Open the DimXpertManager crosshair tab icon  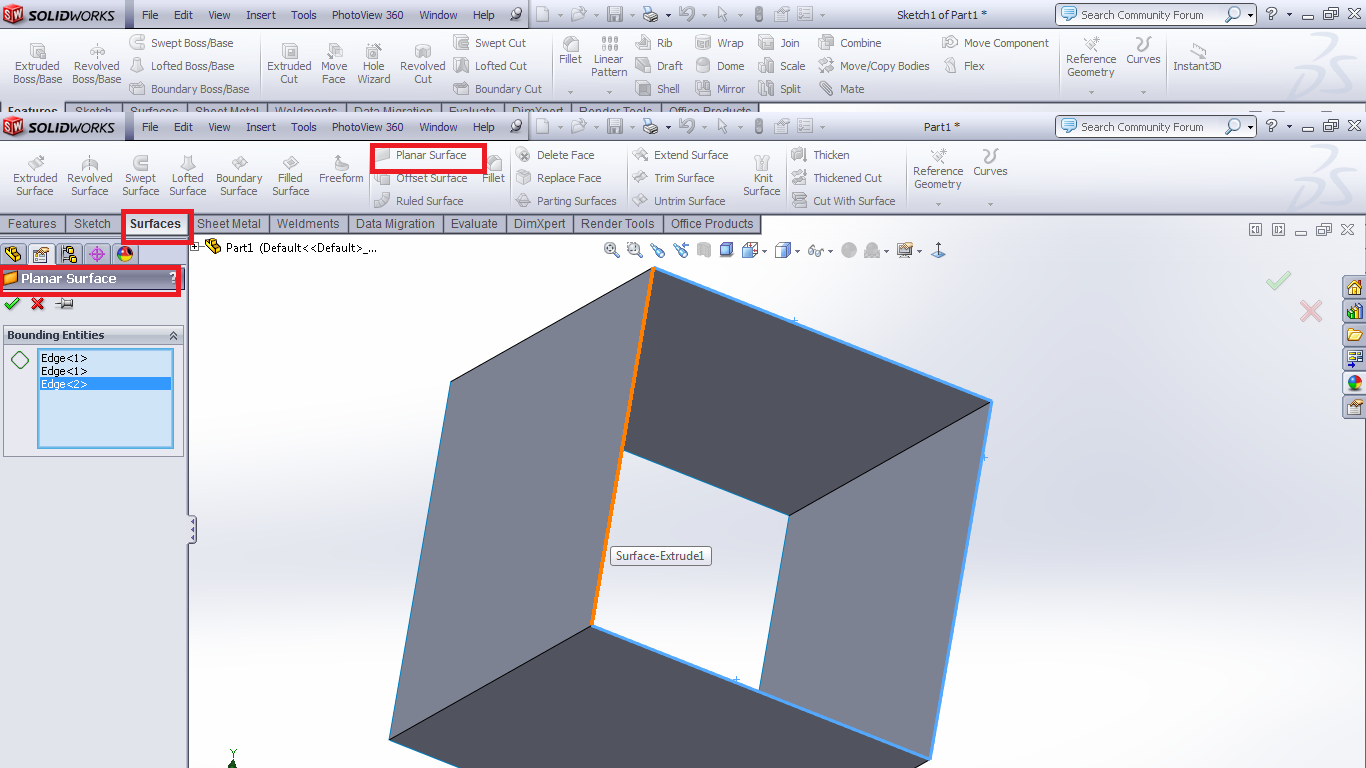pos(96,254)
